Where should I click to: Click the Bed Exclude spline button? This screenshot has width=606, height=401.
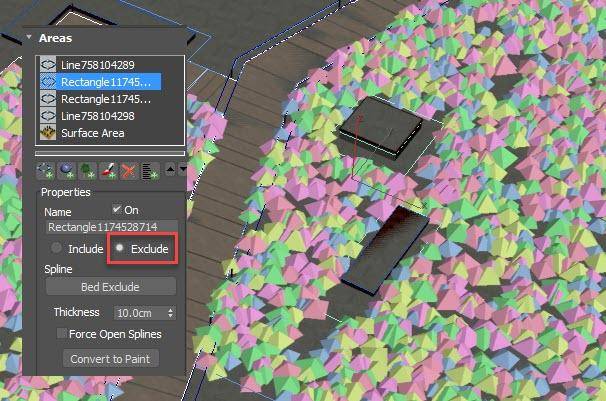point(111,287)
